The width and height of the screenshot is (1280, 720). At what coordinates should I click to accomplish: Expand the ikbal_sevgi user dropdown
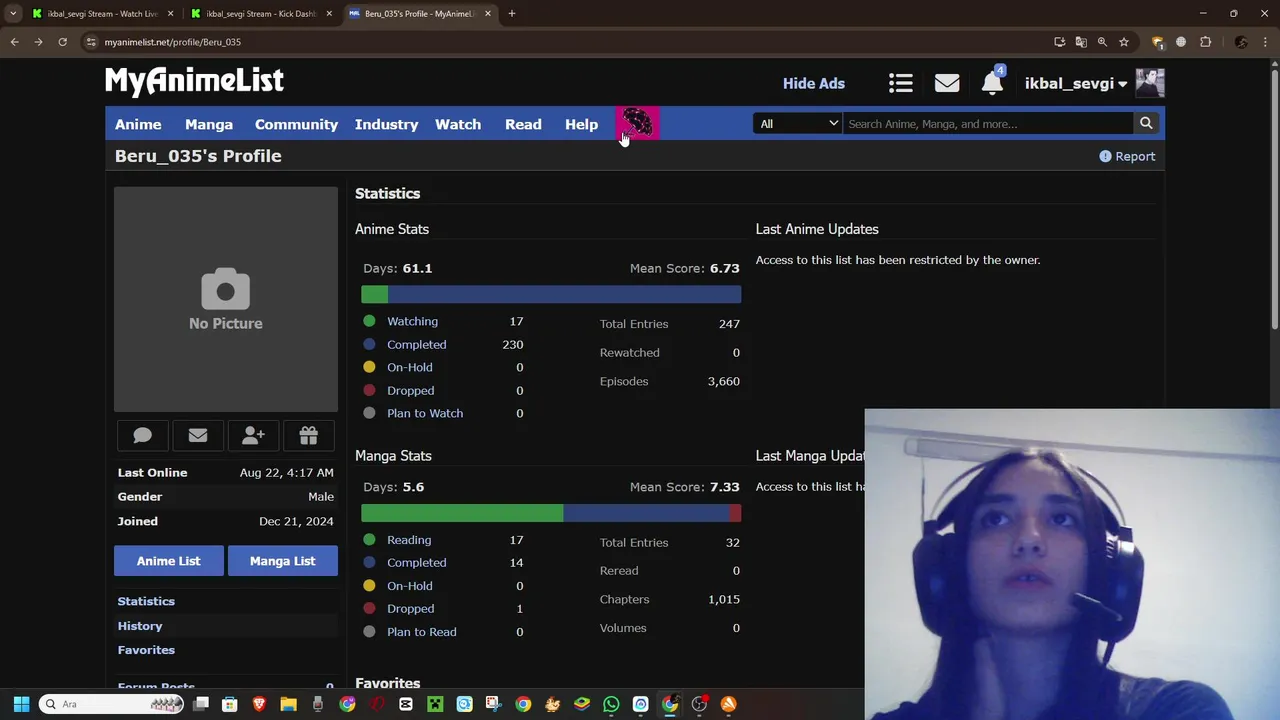point(1076,84)
